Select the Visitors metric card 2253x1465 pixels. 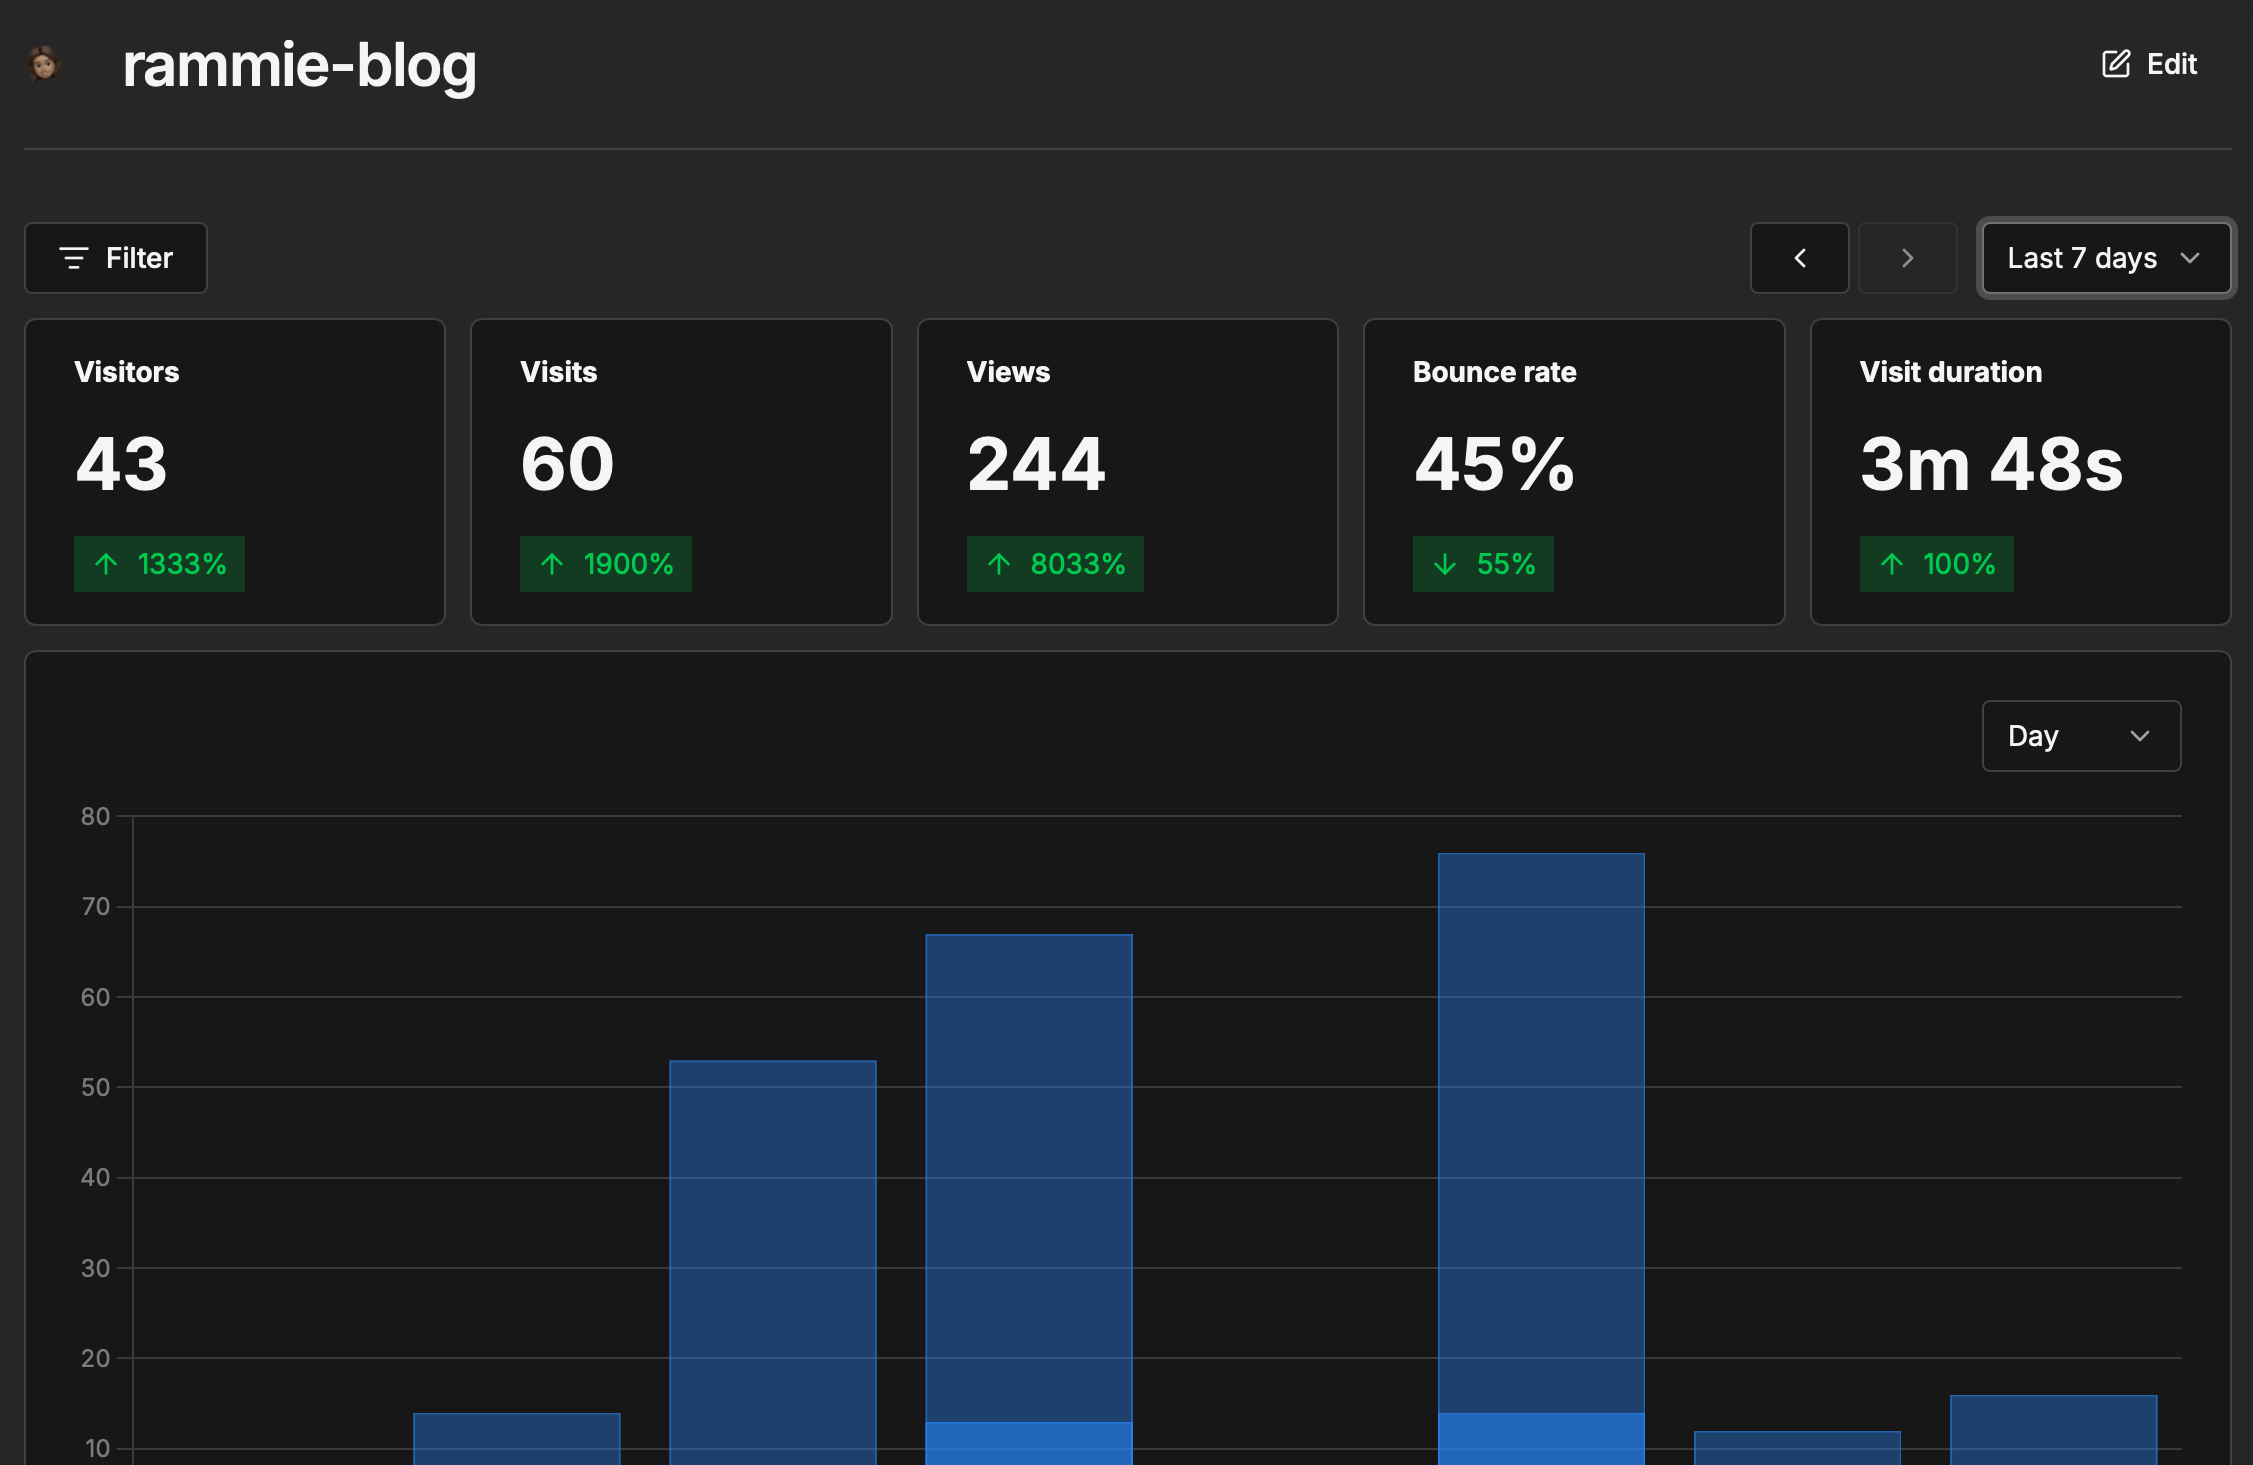[235, 472]
